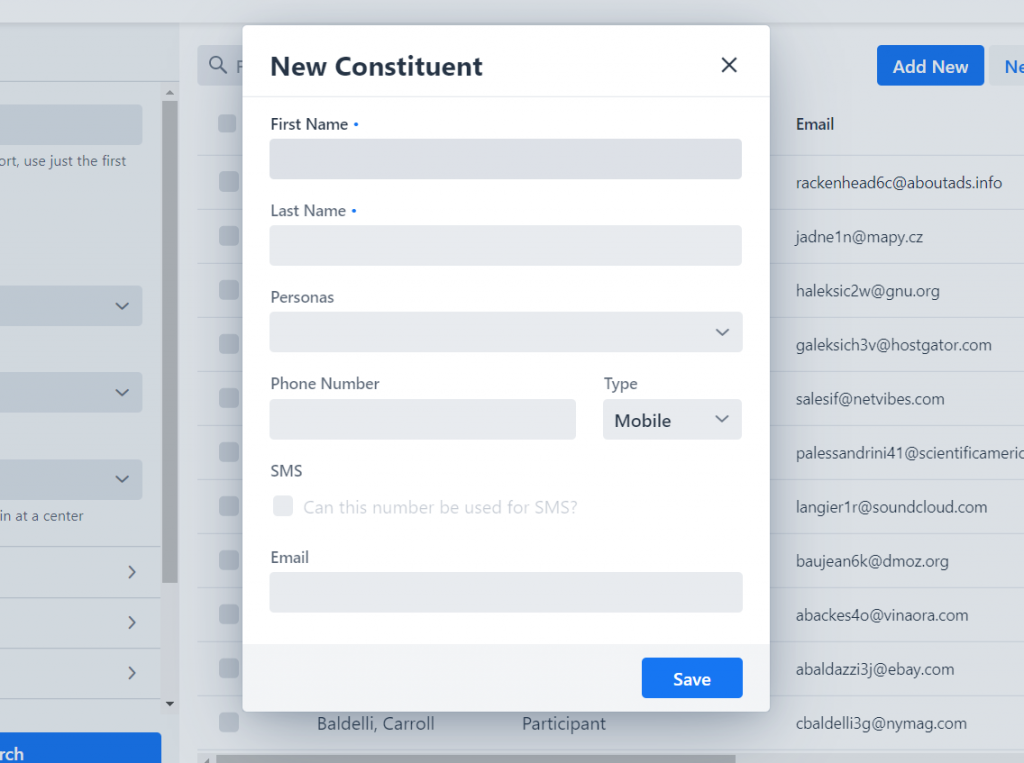Close the New Constituent dialog

(x=729, y=65)
